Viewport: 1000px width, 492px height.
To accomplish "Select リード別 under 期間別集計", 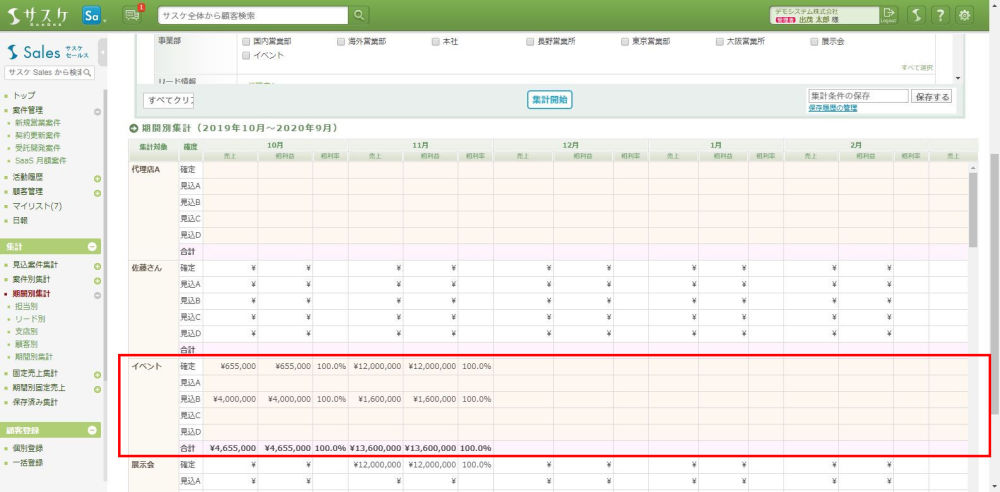I will [30, 319].
